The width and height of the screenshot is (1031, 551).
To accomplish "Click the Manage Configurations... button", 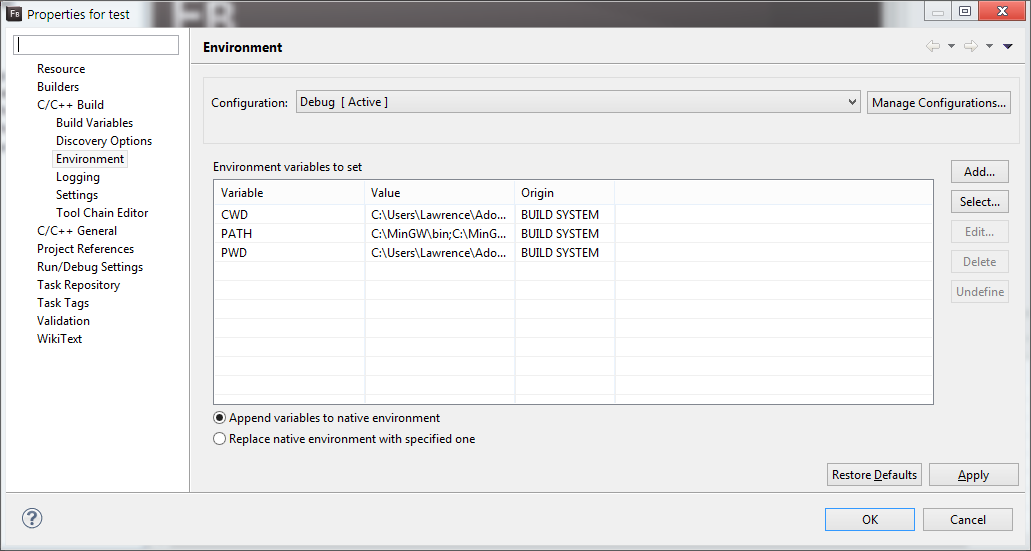I will 938,103.
